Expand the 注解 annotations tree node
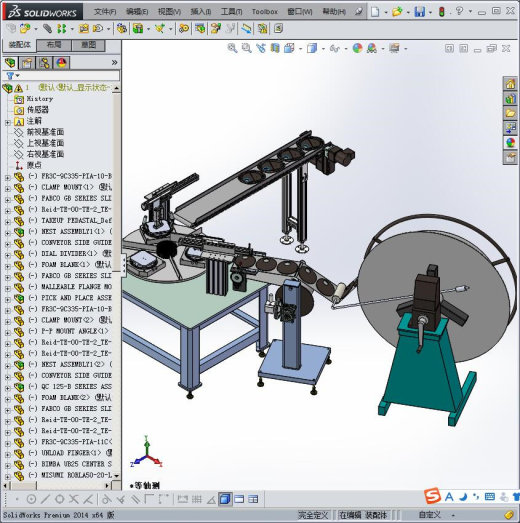 (x=8, y=122)
